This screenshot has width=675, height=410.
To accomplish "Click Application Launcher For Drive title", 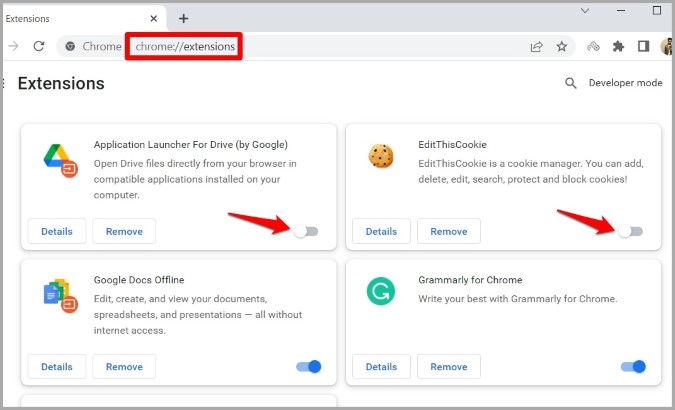I will [x=191, y=144].
